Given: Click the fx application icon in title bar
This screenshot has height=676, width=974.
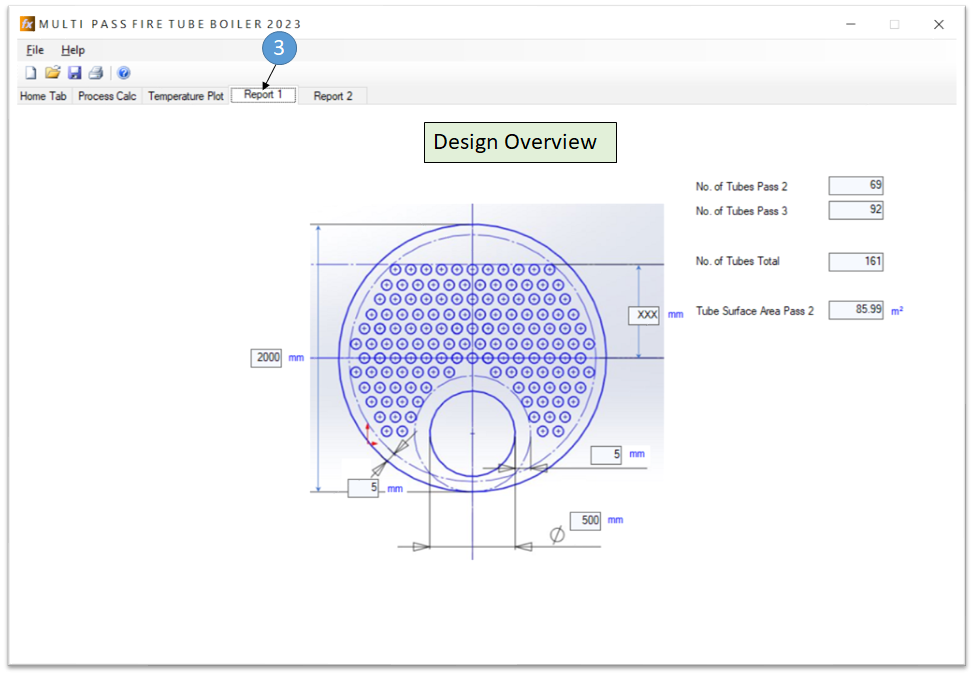Looking at the screenshot, I should [27, 24].
